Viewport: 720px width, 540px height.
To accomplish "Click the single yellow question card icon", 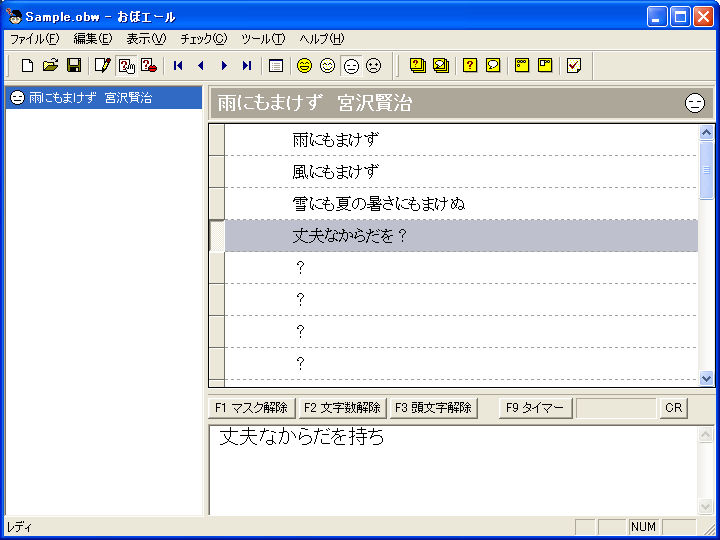I will pyautogui.click(x=470, y=66).
